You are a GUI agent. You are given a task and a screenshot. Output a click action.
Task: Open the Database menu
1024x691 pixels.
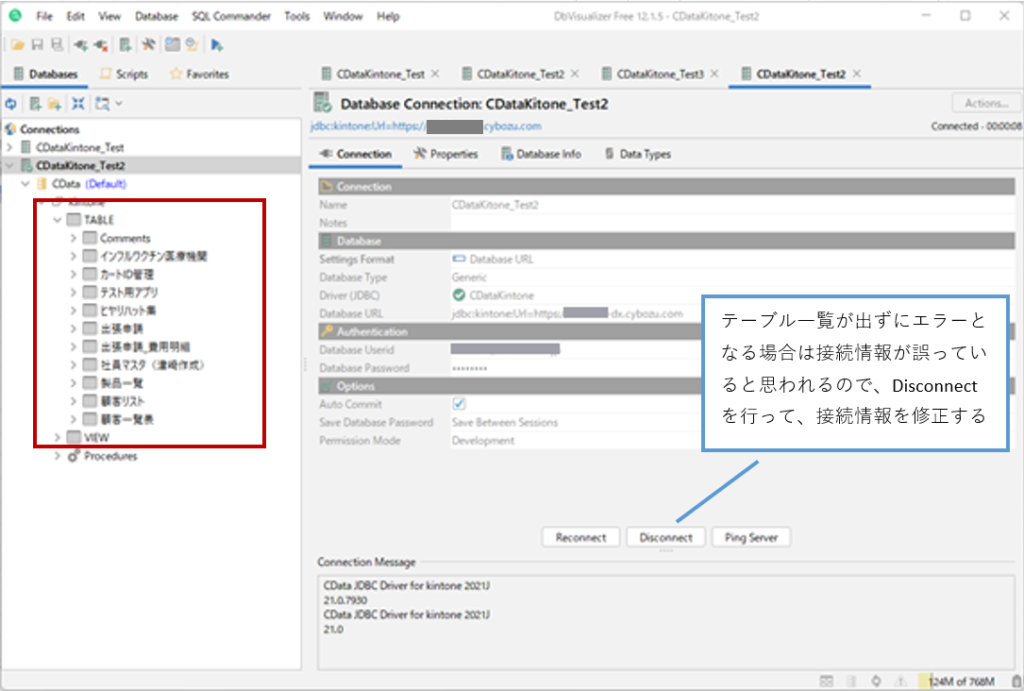coord(156,16)
